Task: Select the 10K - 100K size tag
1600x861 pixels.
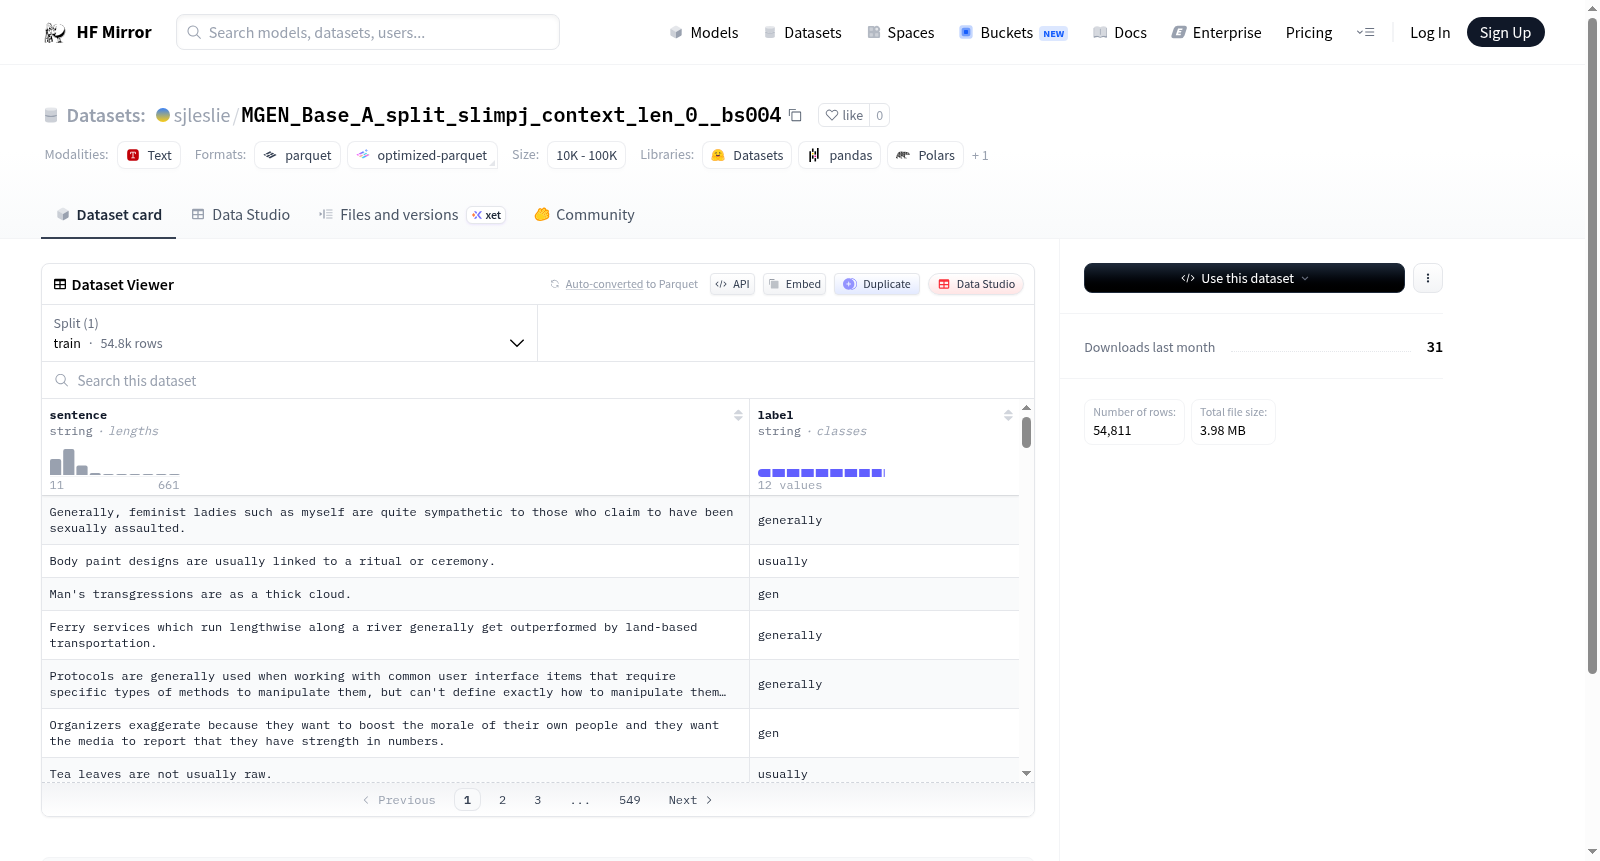Action: pyautogui.click(x=586, y=155)
